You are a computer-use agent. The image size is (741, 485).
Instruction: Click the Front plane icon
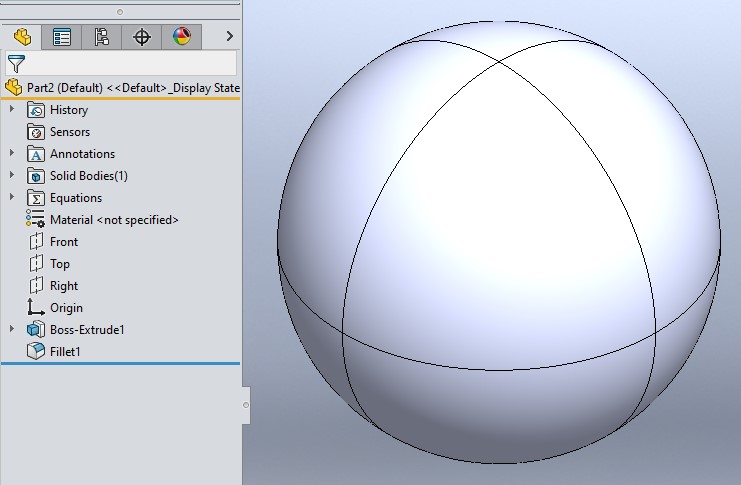(36, 242)
